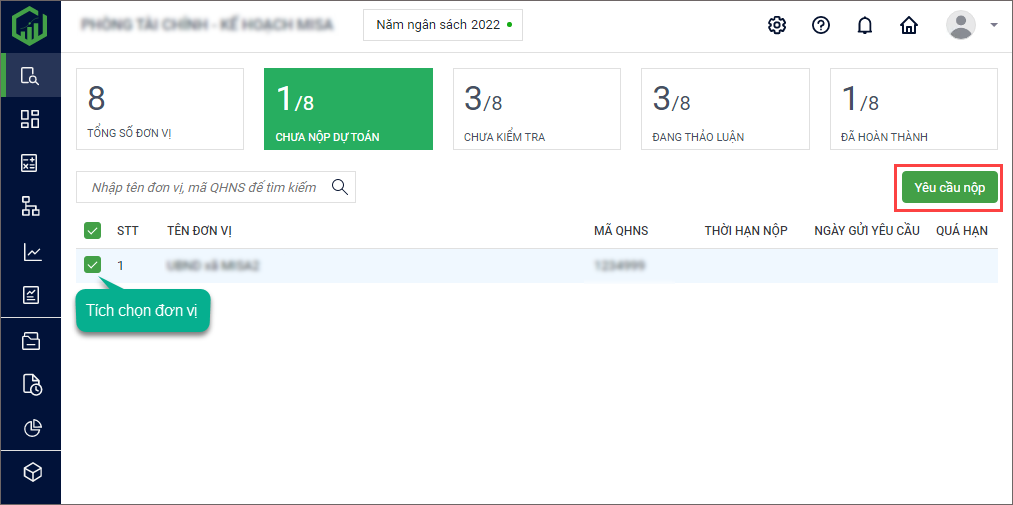The height and width of the screenshot is (505, 1013).
Task: Click the unit name search input field
Action: click(203, 187)
